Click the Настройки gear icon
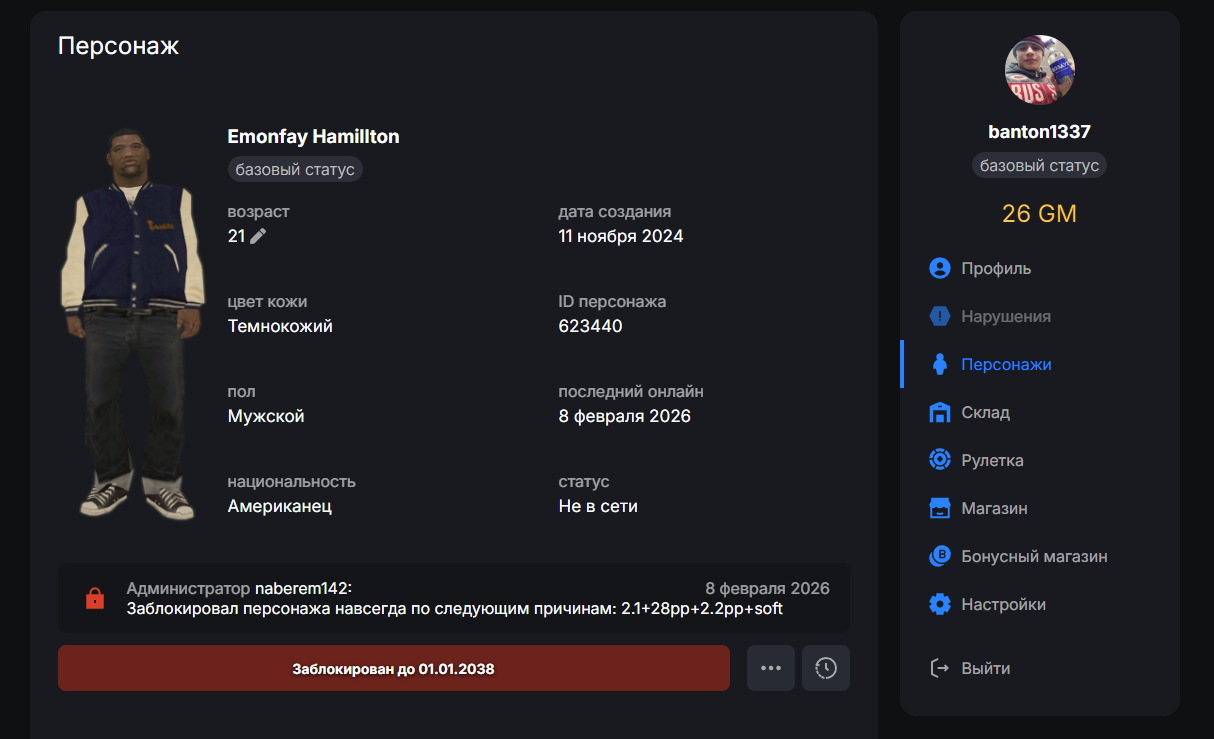The width and height of the screenshot is (1214, 739). pyautogui.click(x=939, y=604)
